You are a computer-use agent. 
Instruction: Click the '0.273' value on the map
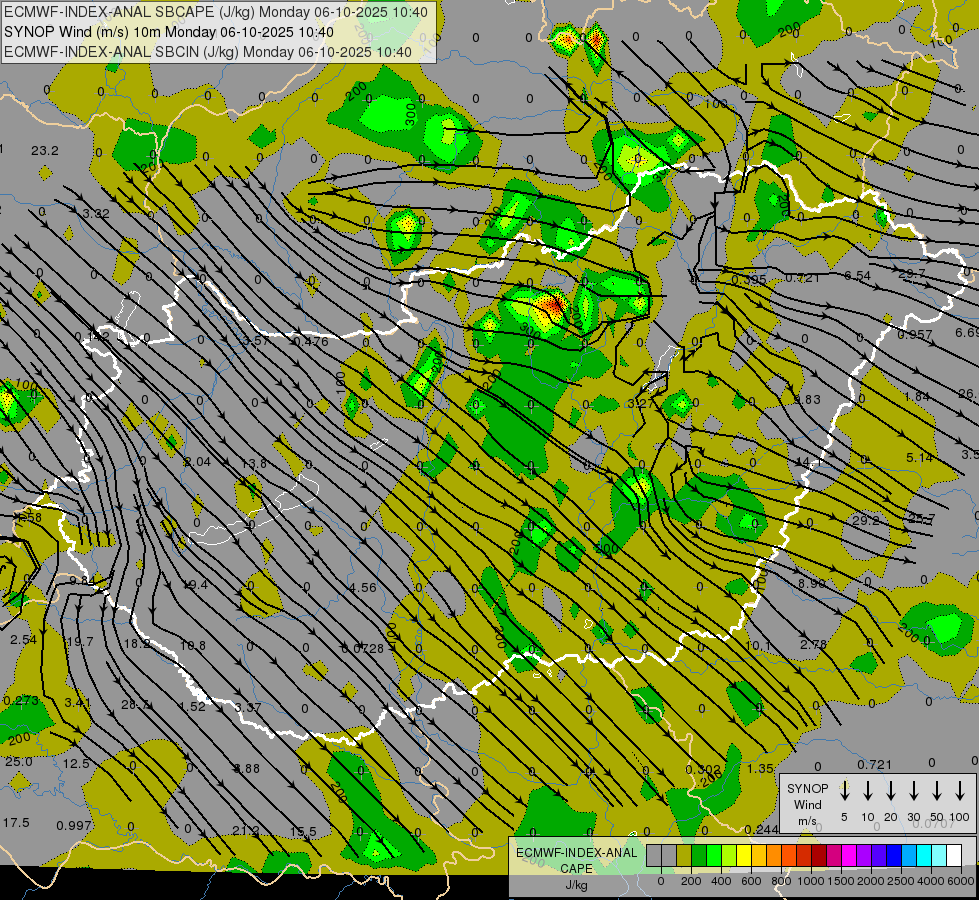tap(21, 701)
